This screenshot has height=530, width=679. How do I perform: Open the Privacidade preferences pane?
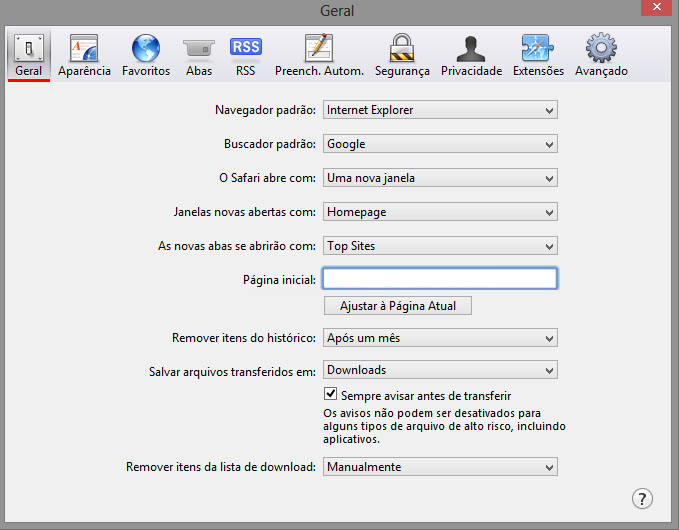click(x=471, y=55)
